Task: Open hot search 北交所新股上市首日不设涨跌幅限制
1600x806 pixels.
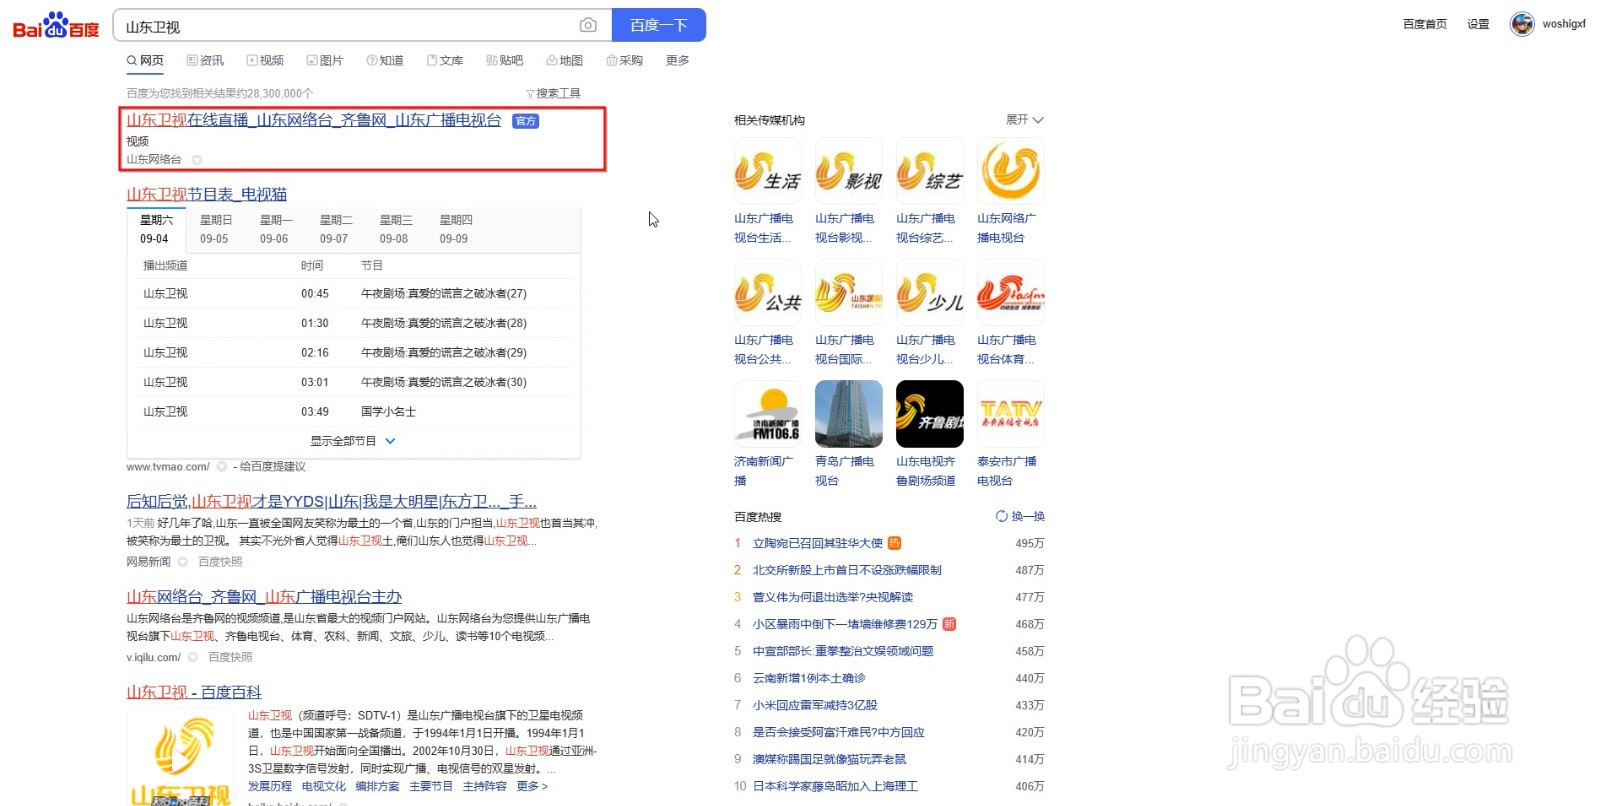Action: coord(847,570)
